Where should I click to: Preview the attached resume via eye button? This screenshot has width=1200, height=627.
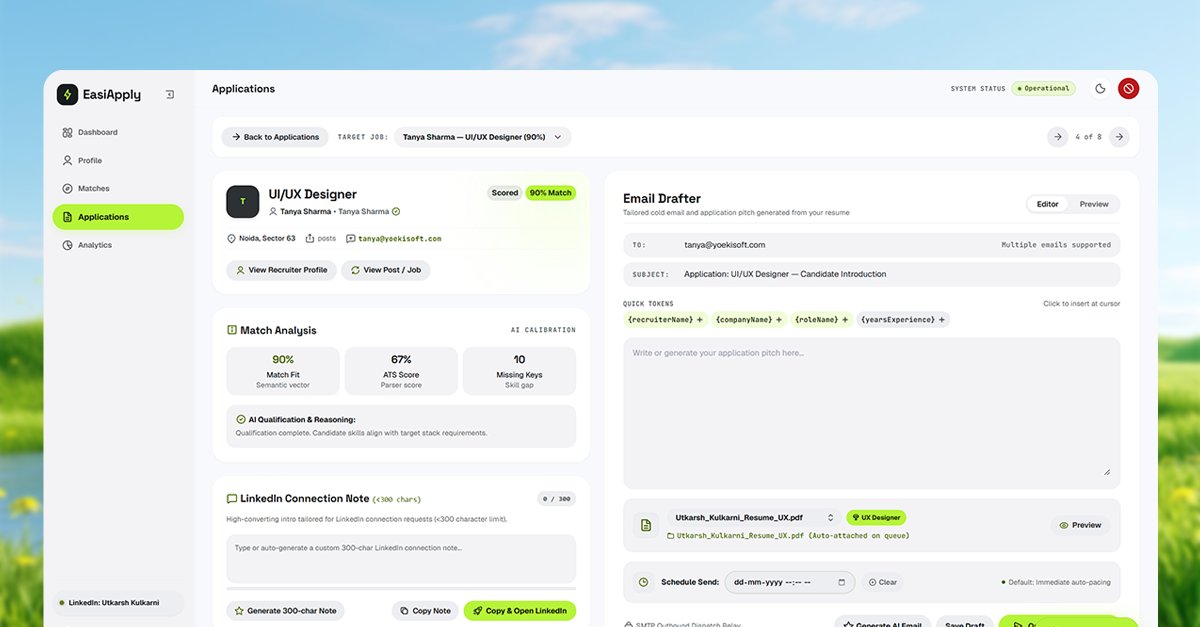(1080, 525)
